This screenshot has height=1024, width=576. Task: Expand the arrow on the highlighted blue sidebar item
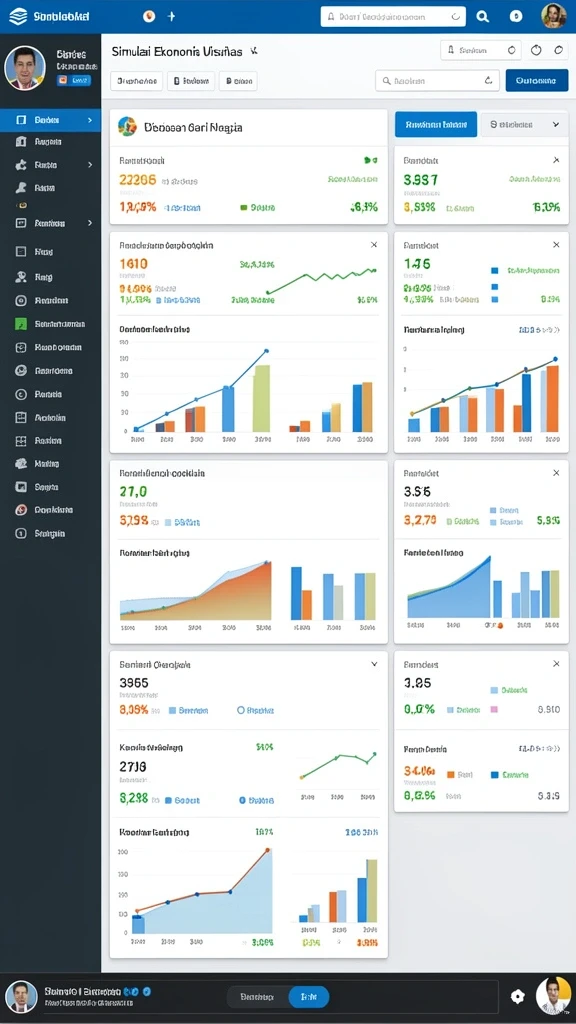coord(89,120)
